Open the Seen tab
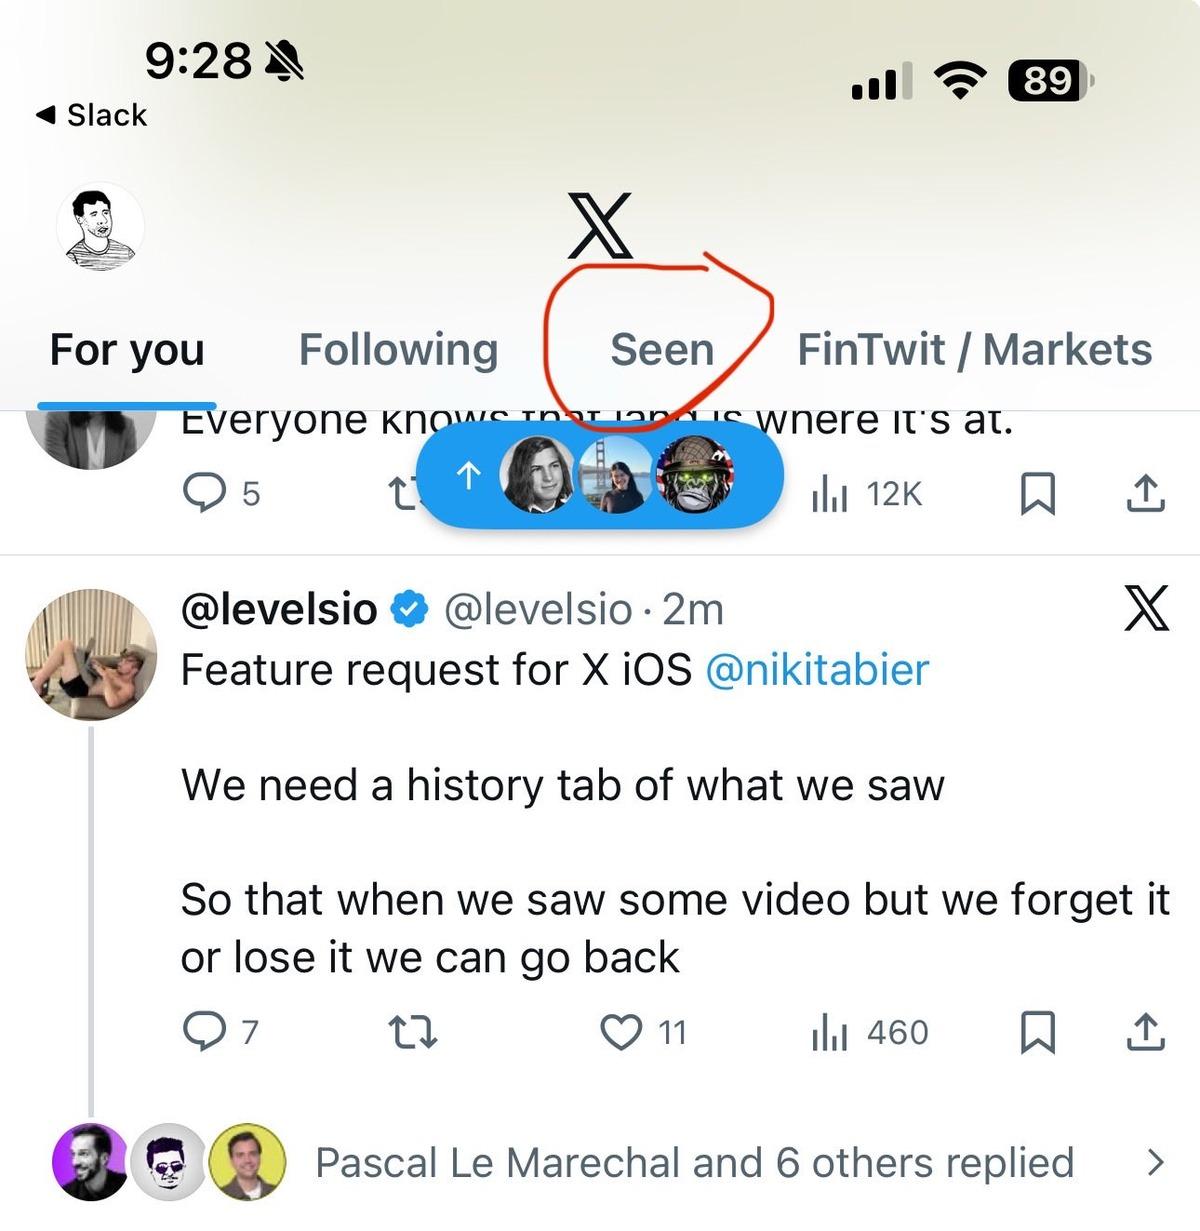The image size is (1200, 1231). (x=662, y=350)
